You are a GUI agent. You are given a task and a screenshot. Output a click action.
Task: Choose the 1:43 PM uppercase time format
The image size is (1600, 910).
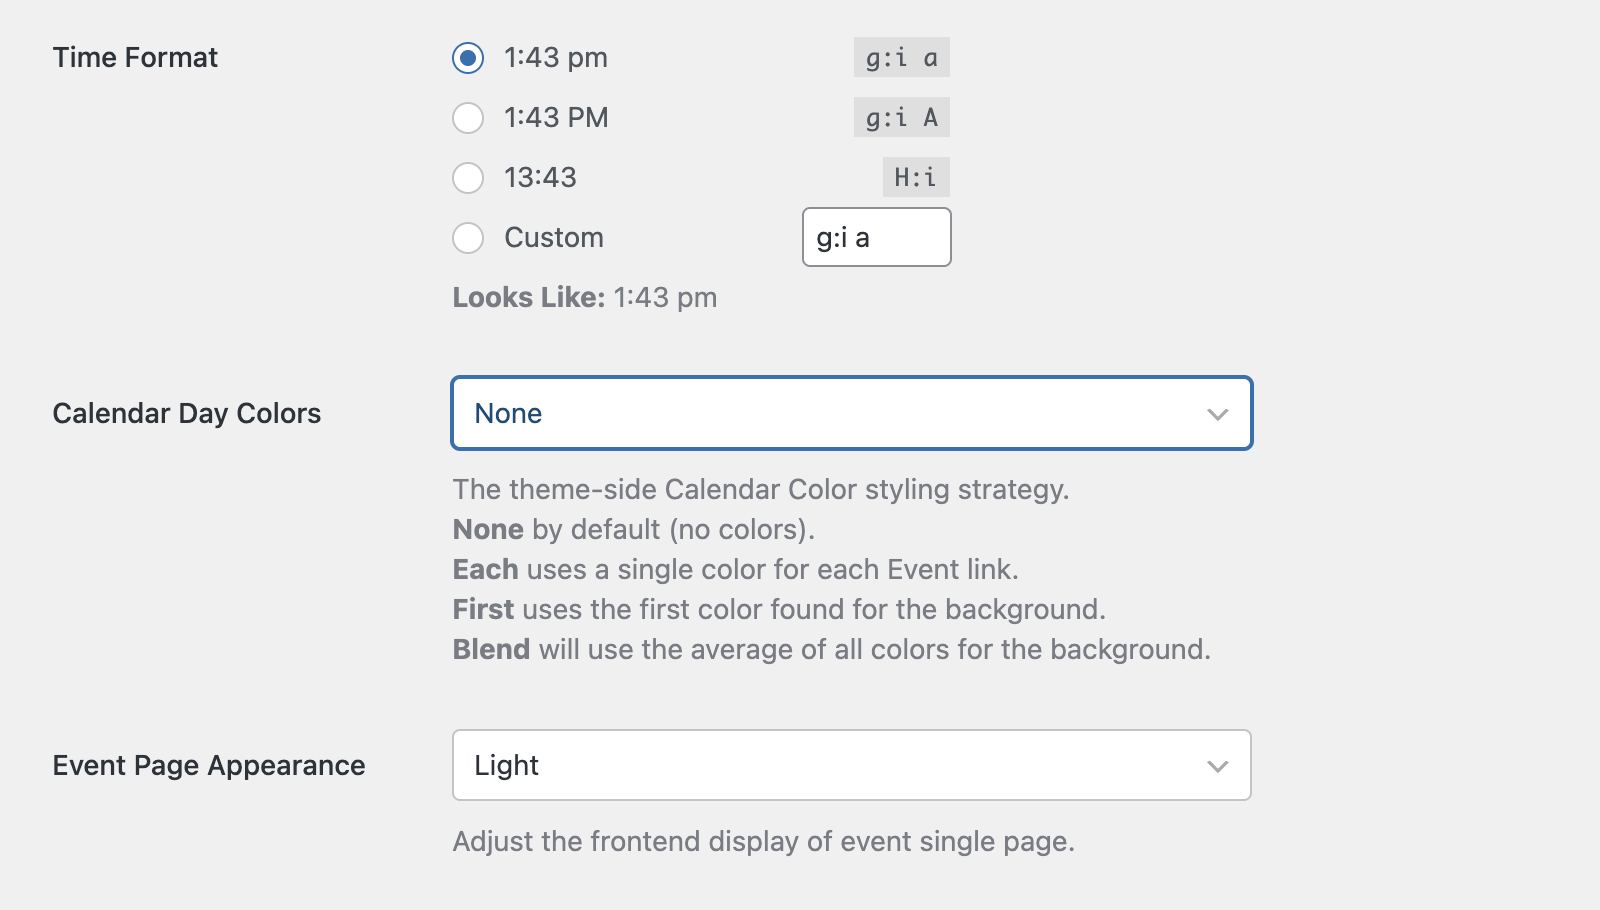pyautogui.click(x=467, y=118)
